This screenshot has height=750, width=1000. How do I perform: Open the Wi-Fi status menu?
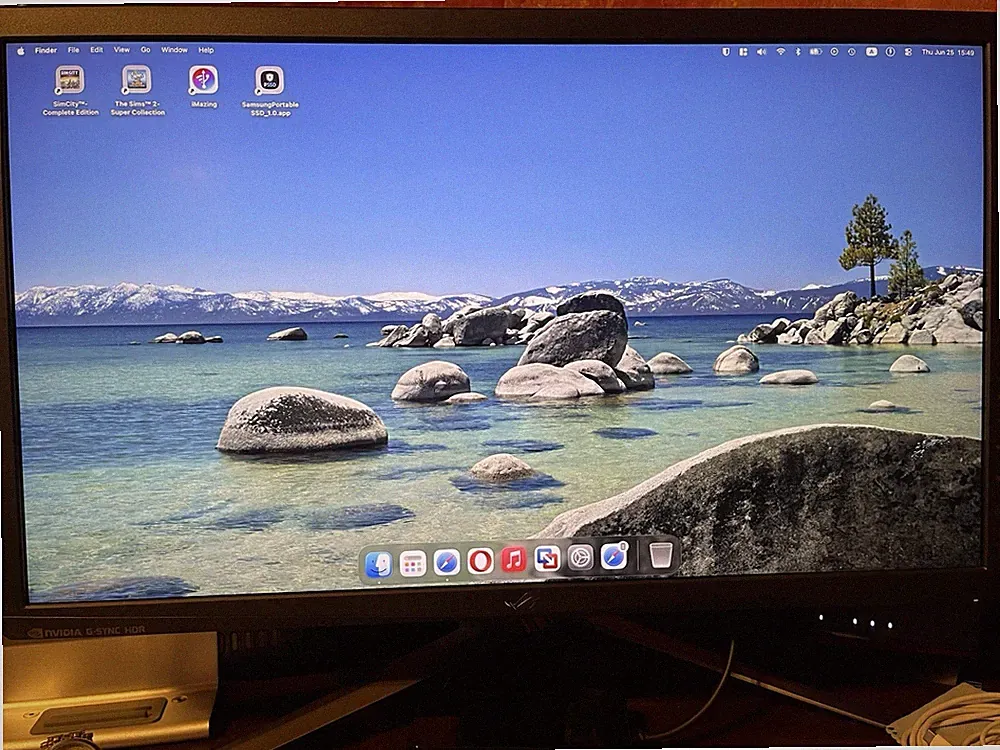point(781,52)
